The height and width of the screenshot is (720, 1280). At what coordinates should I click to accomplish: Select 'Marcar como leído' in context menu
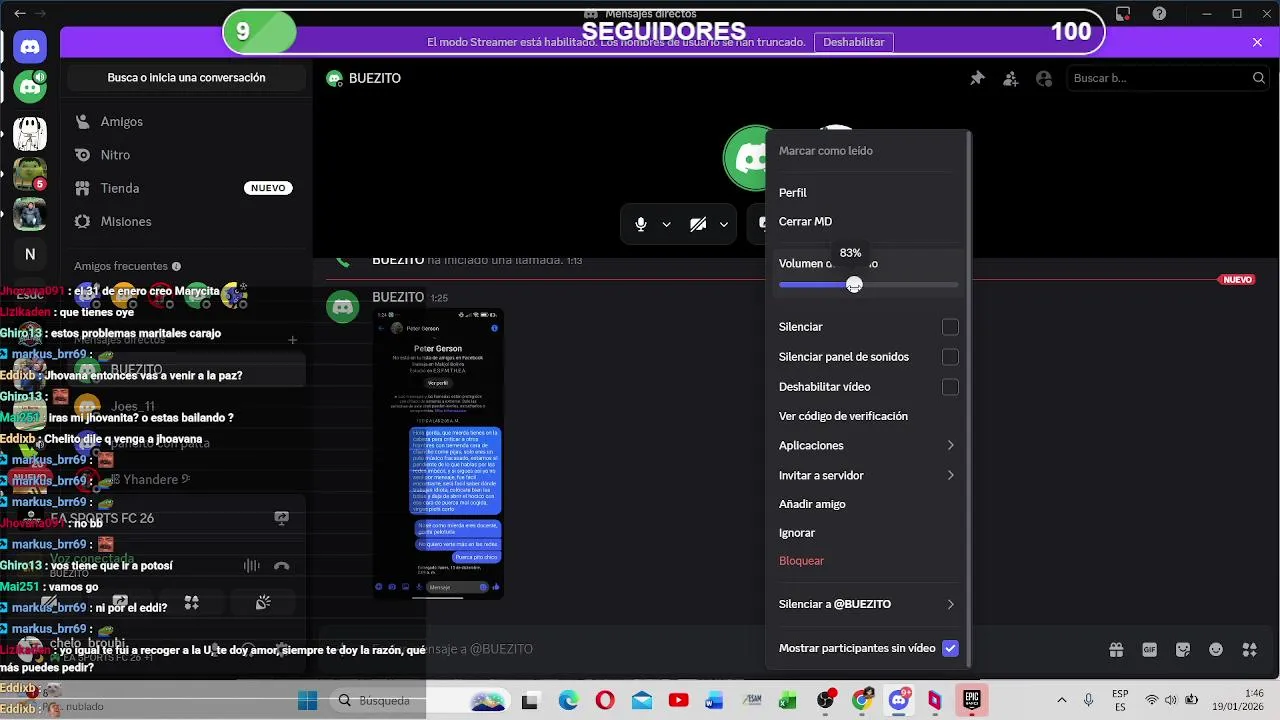click(826, 151)
